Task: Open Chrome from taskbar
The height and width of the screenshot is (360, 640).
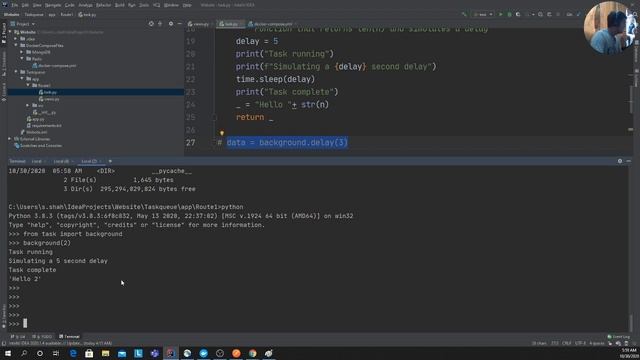Action: pyautogui.click(x=252, y=353)
